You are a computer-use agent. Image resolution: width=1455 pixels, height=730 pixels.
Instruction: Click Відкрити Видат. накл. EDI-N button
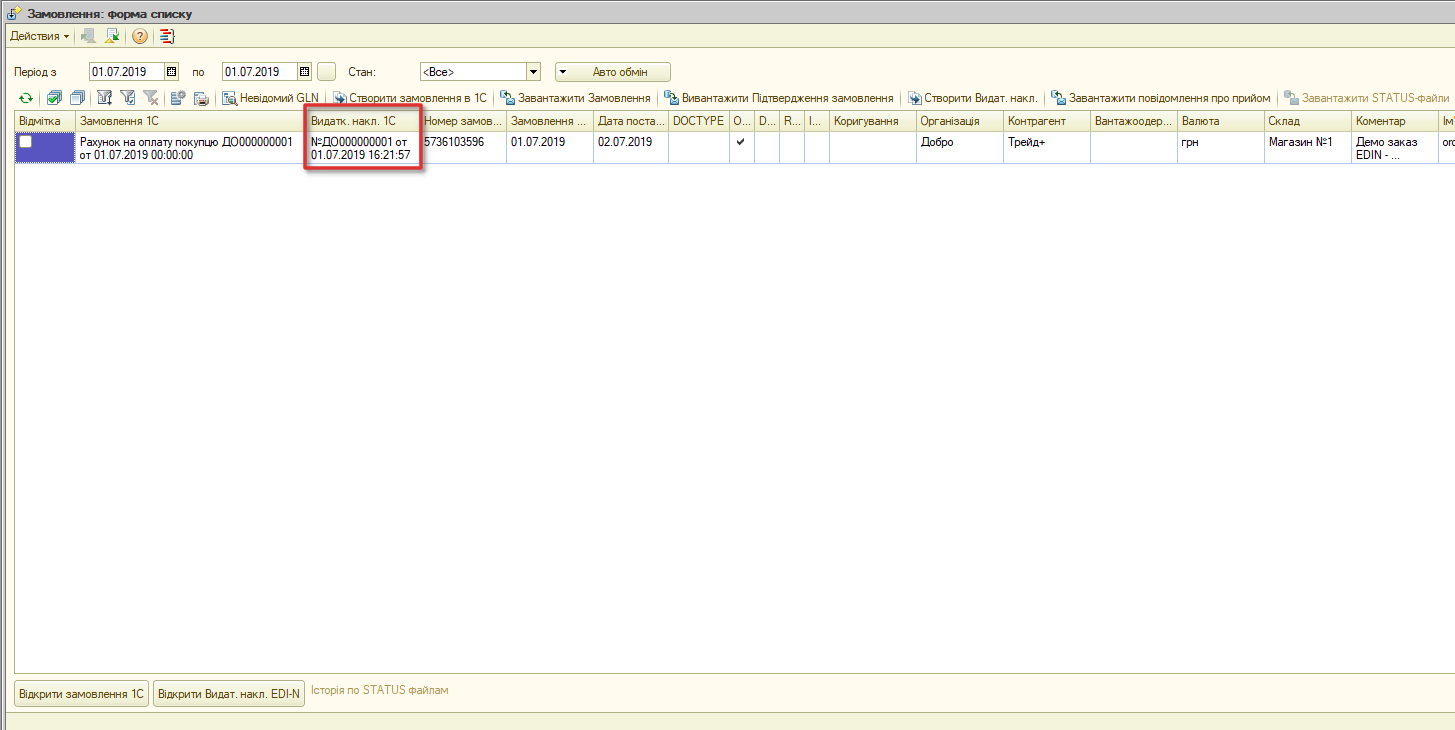229,693
